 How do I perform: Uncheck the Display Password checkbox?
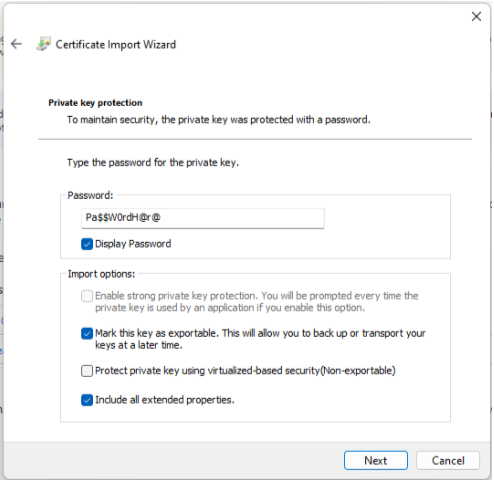coord(87,244)
